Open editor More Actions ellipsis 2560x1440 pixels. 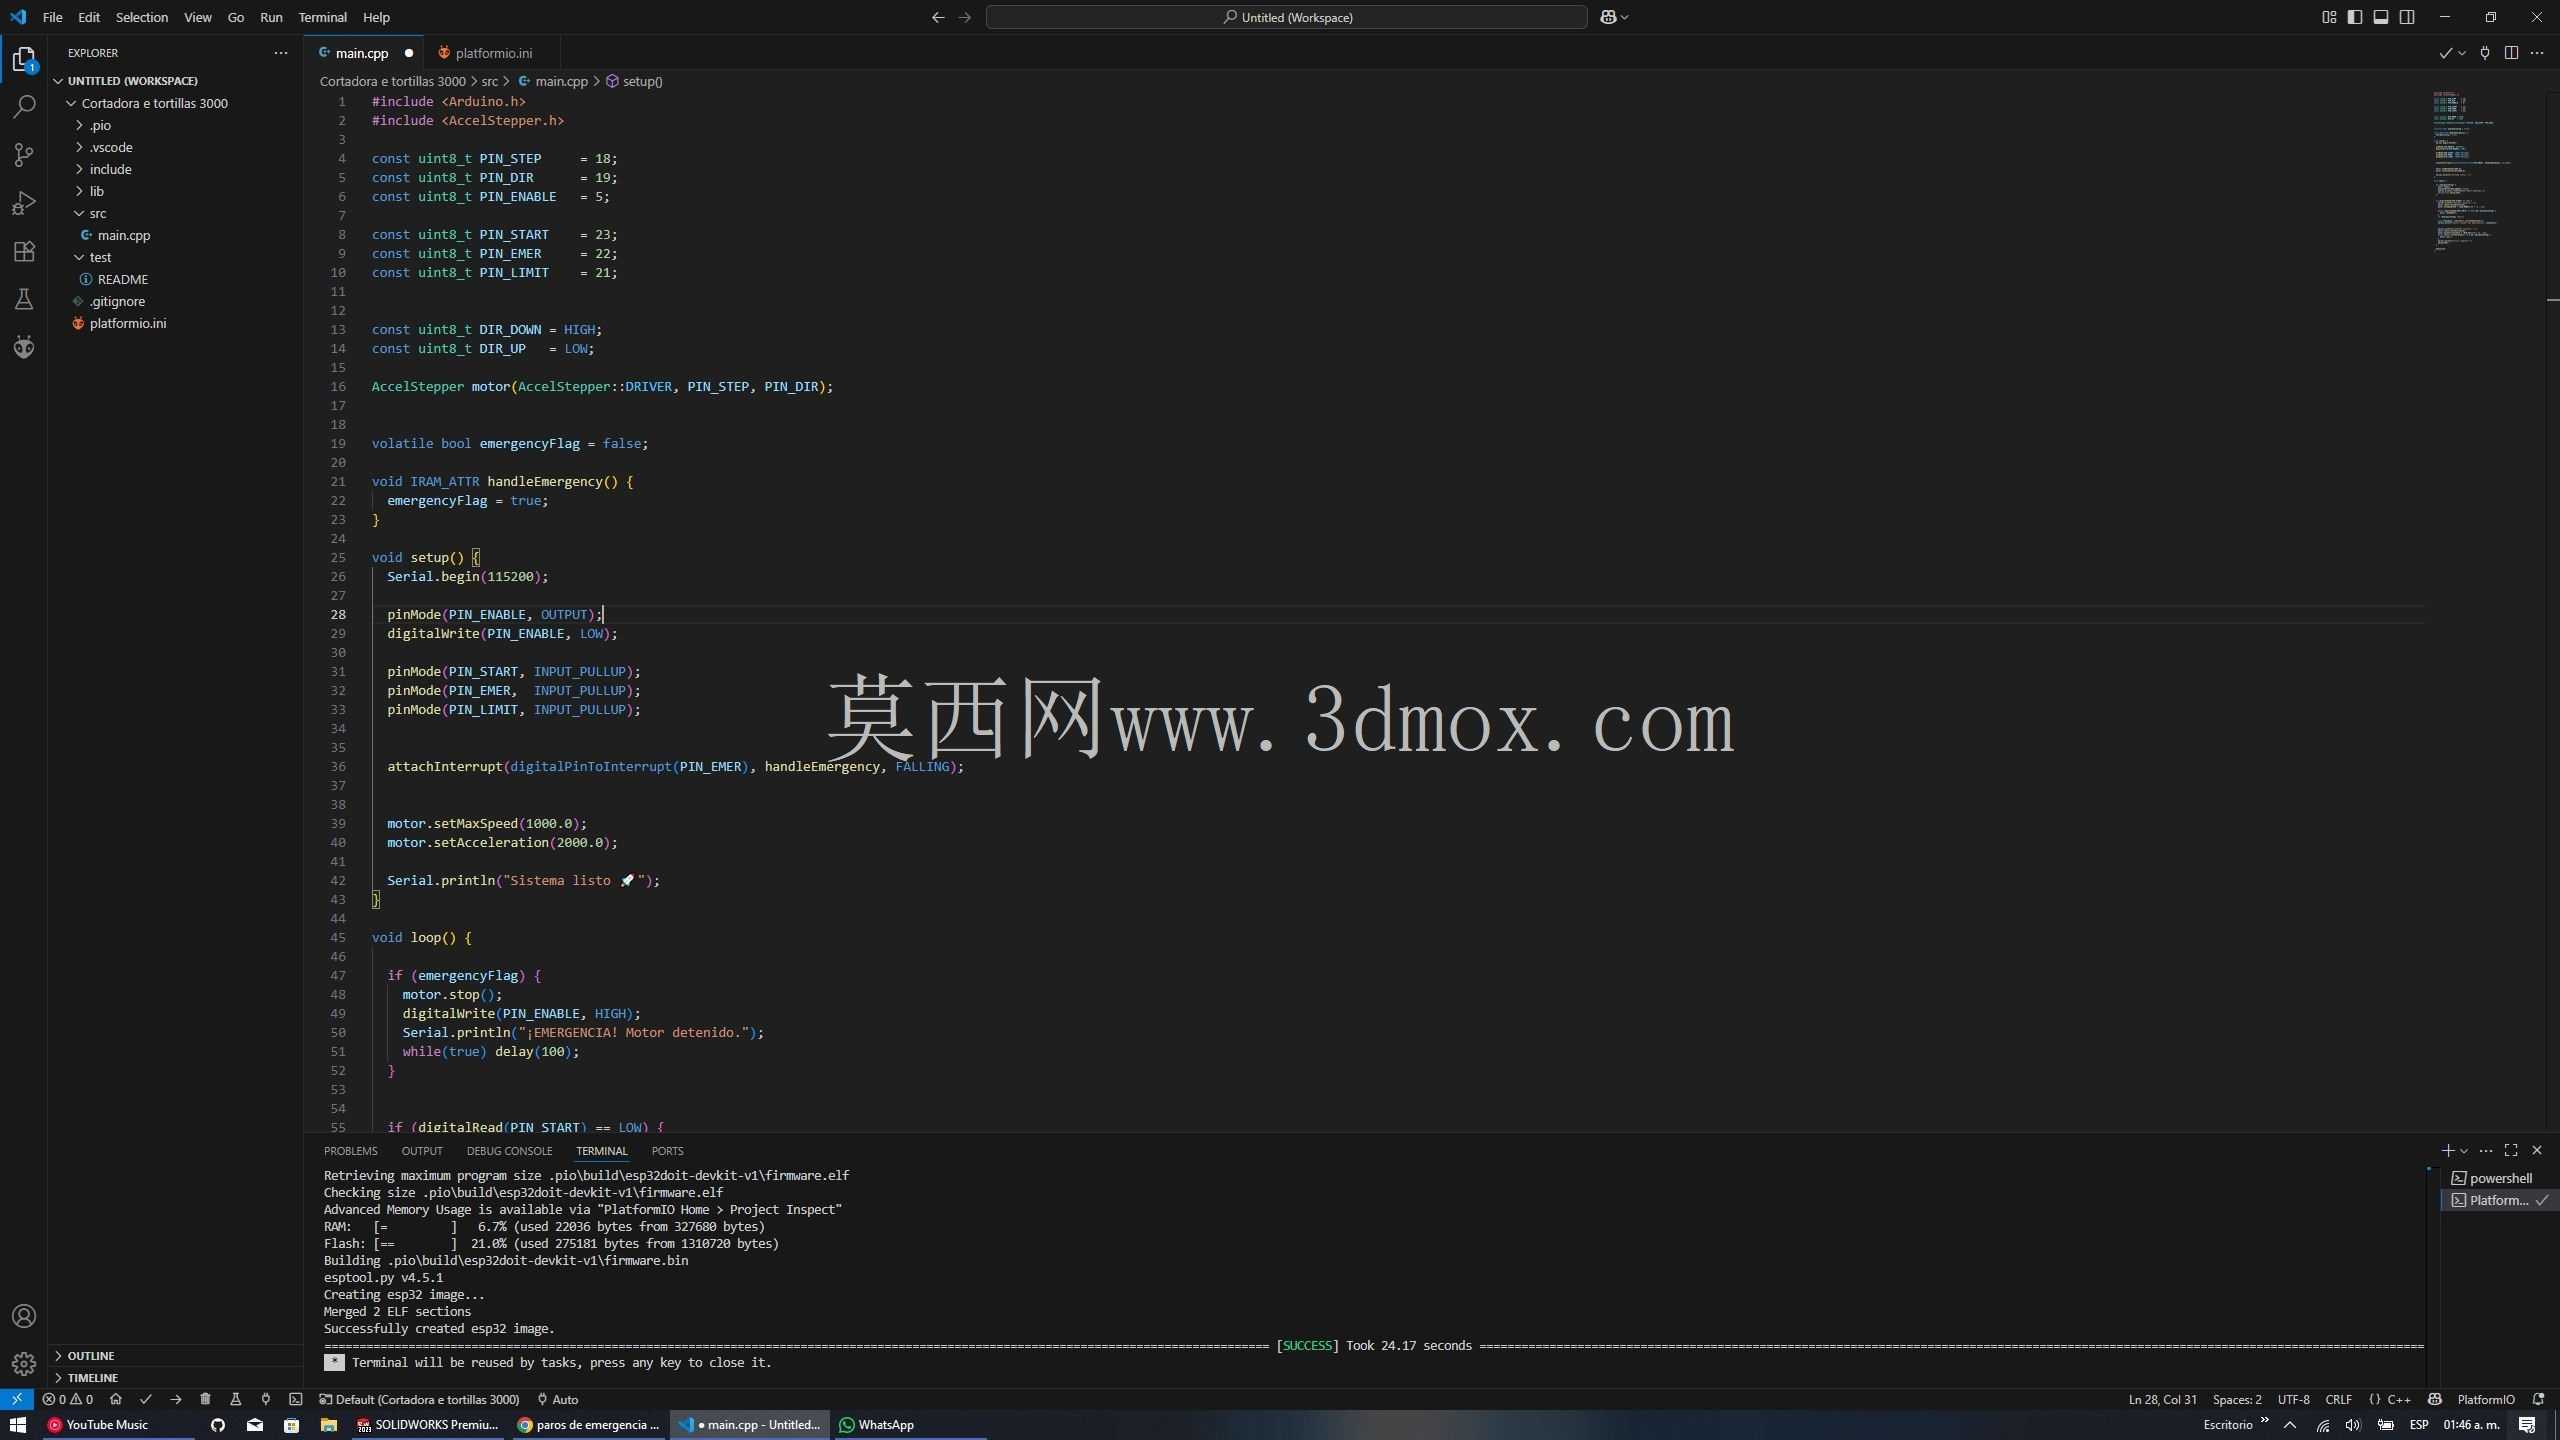[x=2537, y=53]
